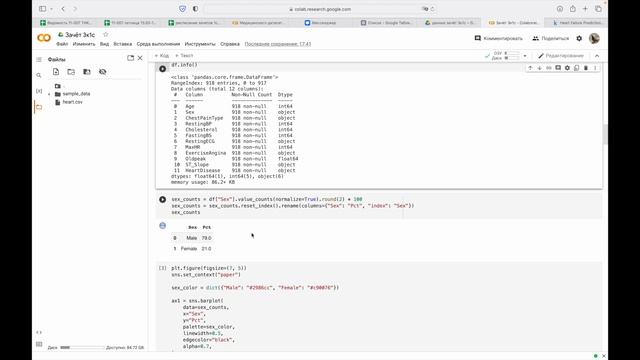Open the Справка menu
Viewport: 640px width, 360px height.
[x=230, y=44]
